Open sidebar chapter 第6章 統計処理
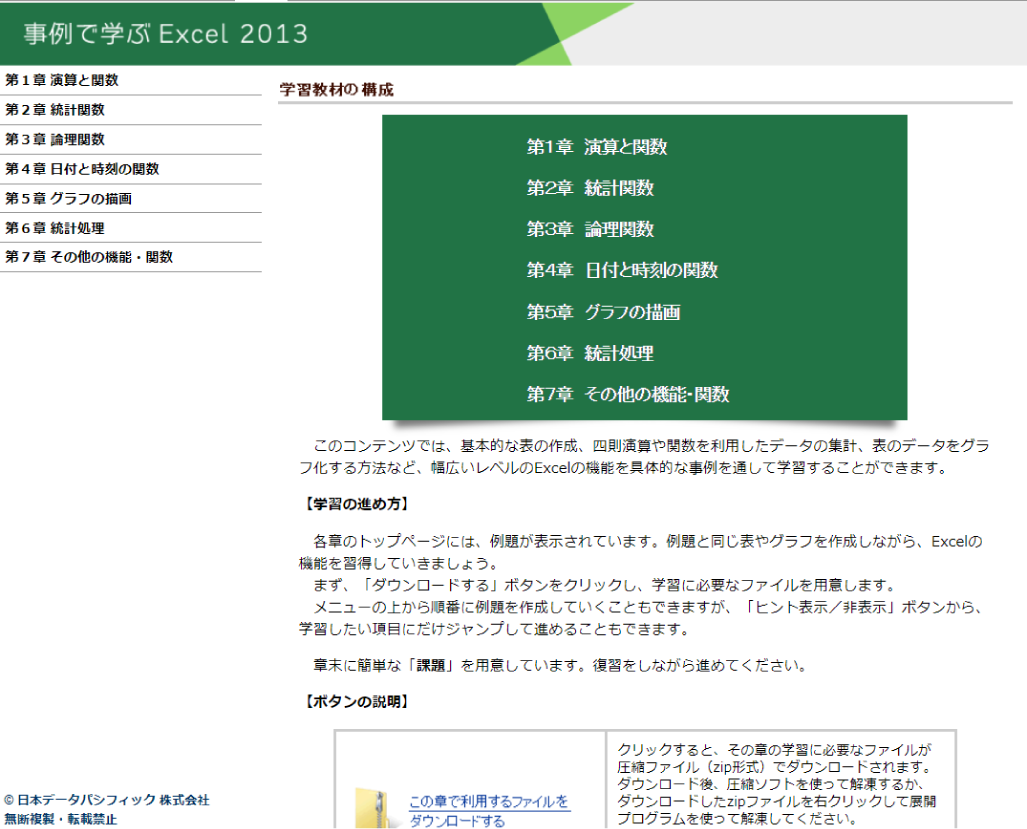1027x829 pixels. click(55, 228)
